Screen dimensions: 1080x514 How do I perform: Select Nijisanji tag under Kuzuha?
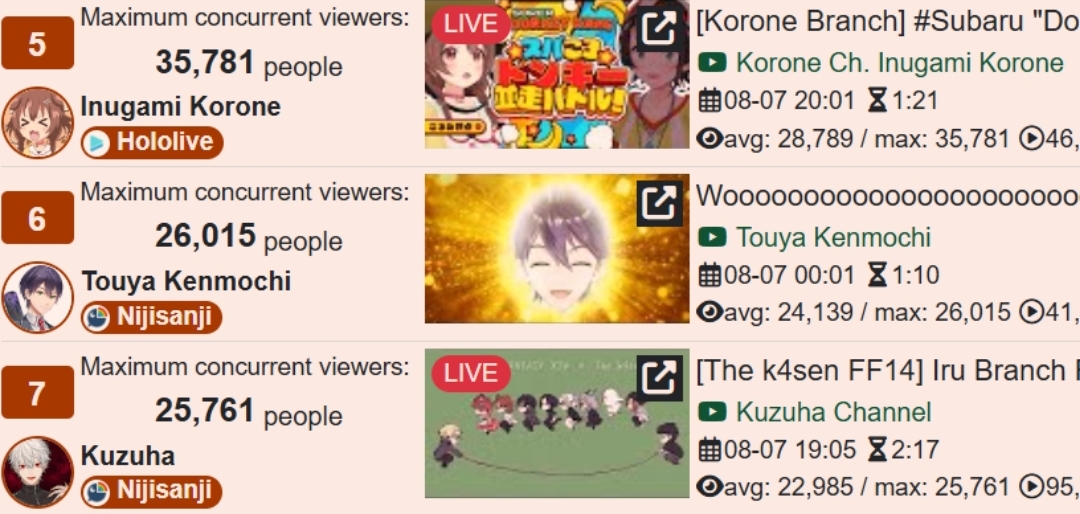152,492
